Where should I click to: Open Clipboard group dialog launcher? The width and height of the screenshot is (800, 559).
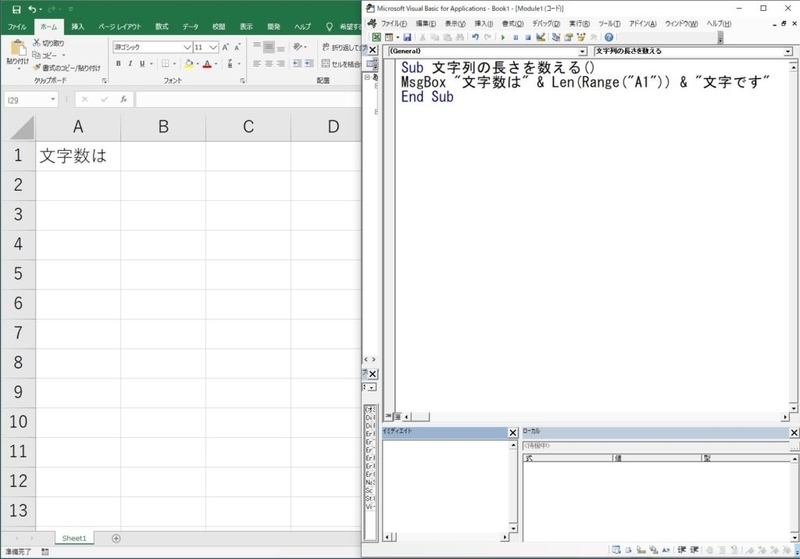[104, 81]
